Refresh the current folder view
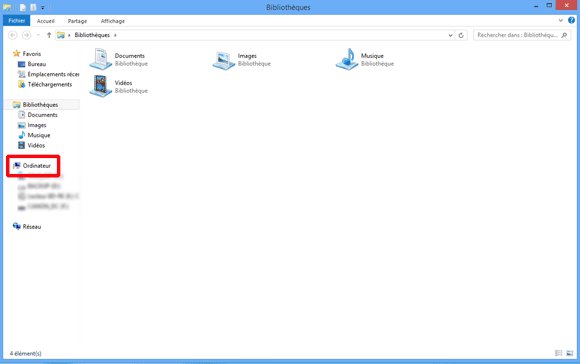The image size is (580, 364). tap(461, 35)
